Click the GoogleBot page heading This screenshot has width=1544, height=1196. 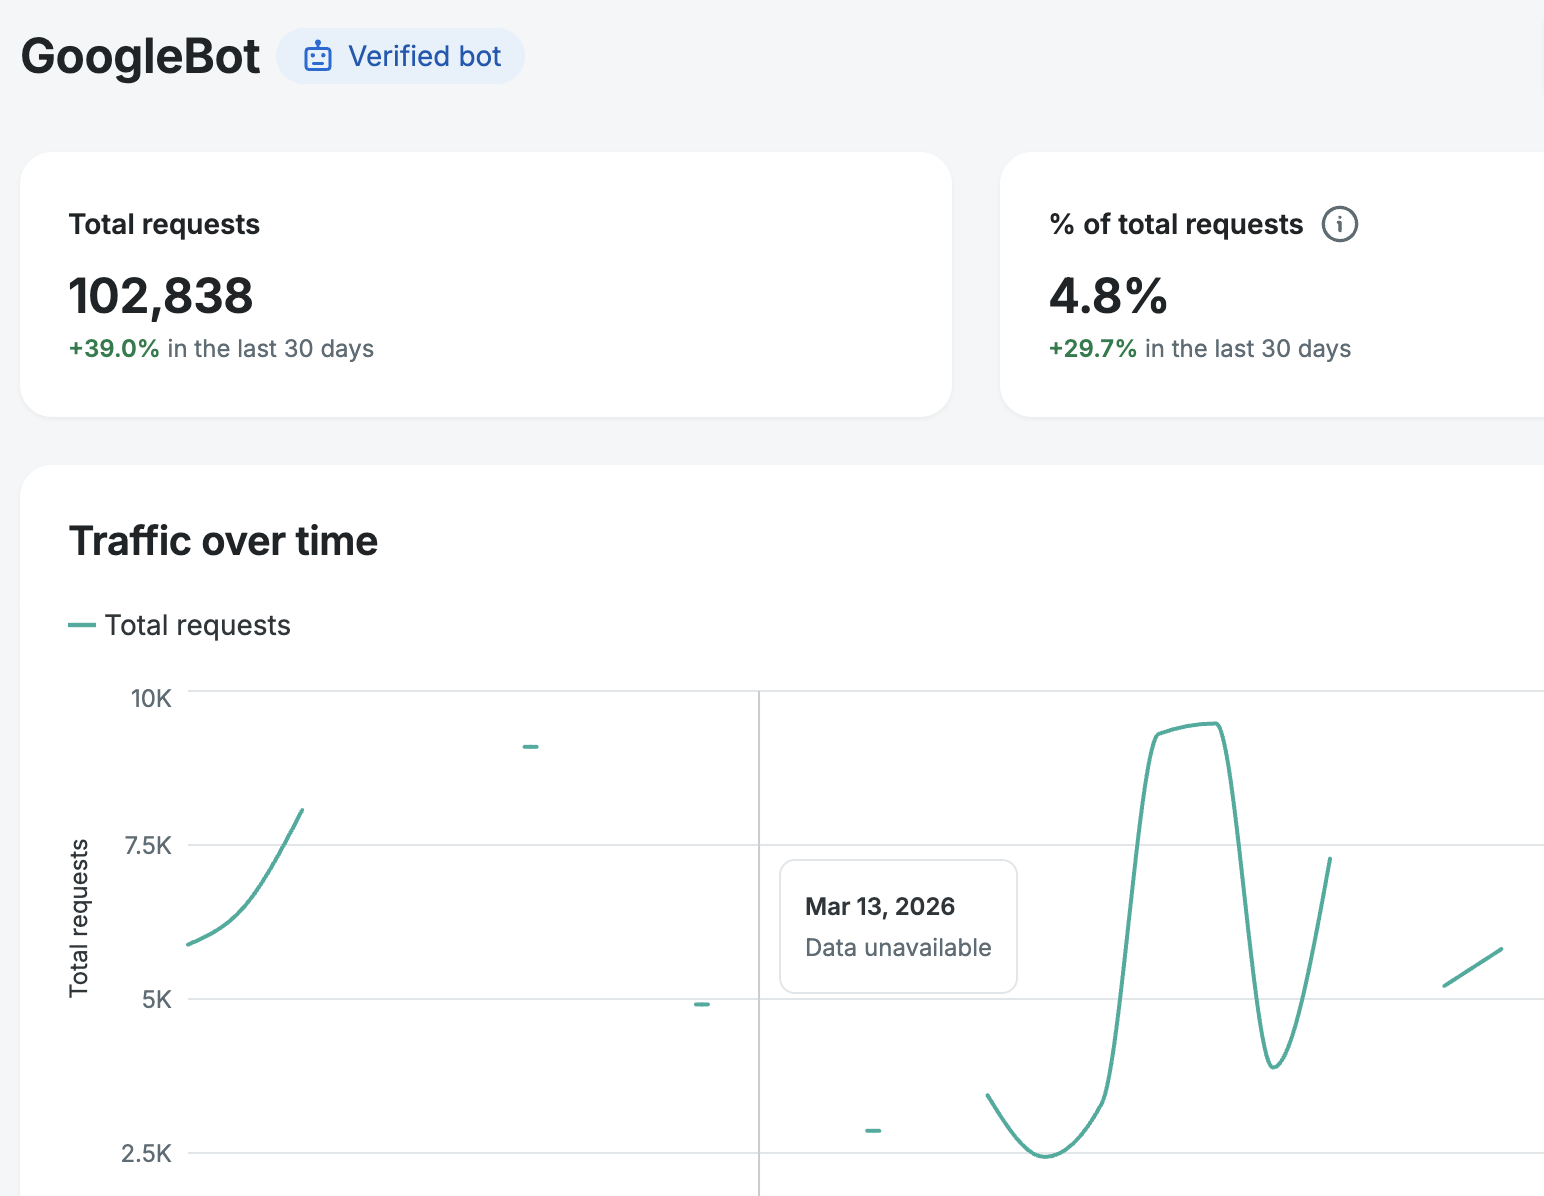[140, 57]
